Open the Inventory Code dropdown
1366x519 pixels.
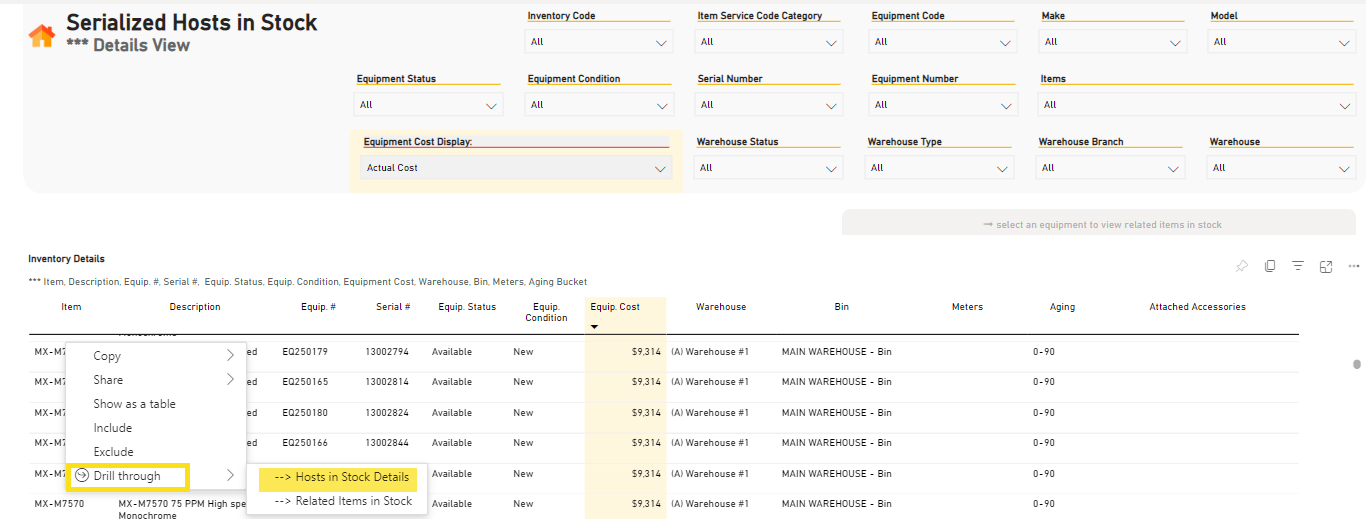599,42
